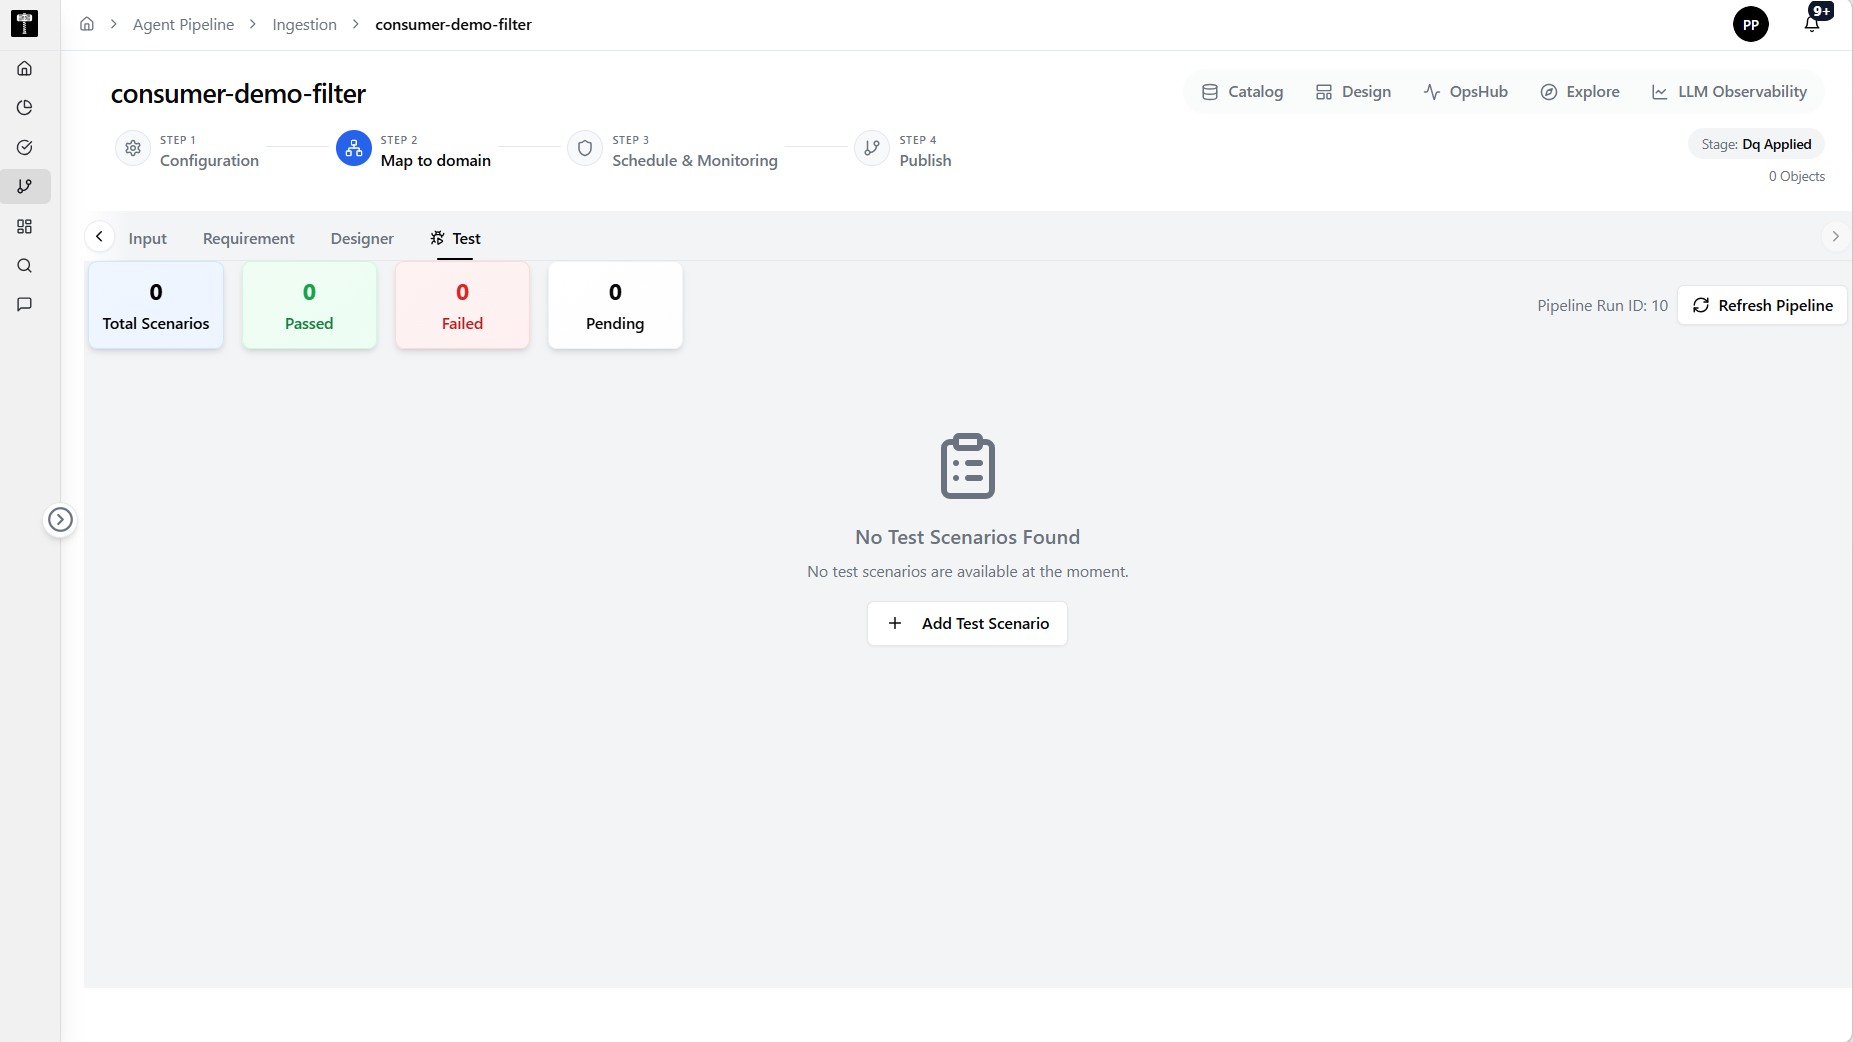This screenshot has height=1042, width=1853.
Task: Click the Configuration step gear icon
Action: click(133, 149)
